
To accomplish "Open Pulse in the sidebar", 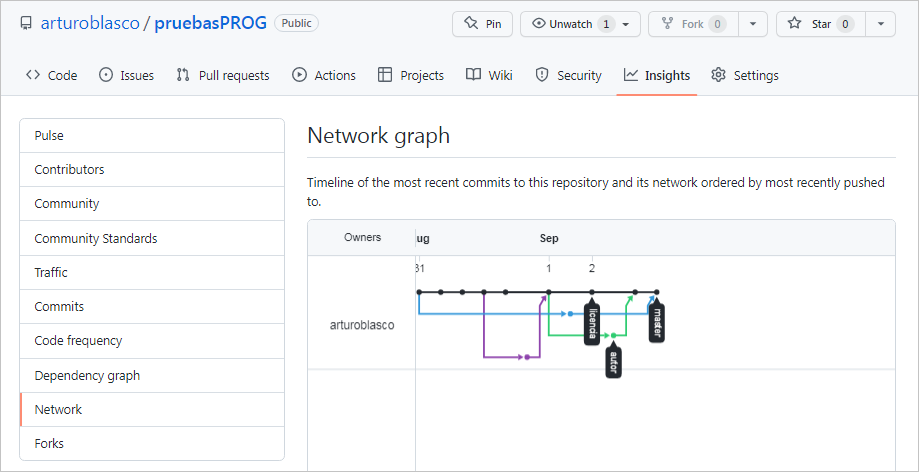I will click(x=152, y=135).
